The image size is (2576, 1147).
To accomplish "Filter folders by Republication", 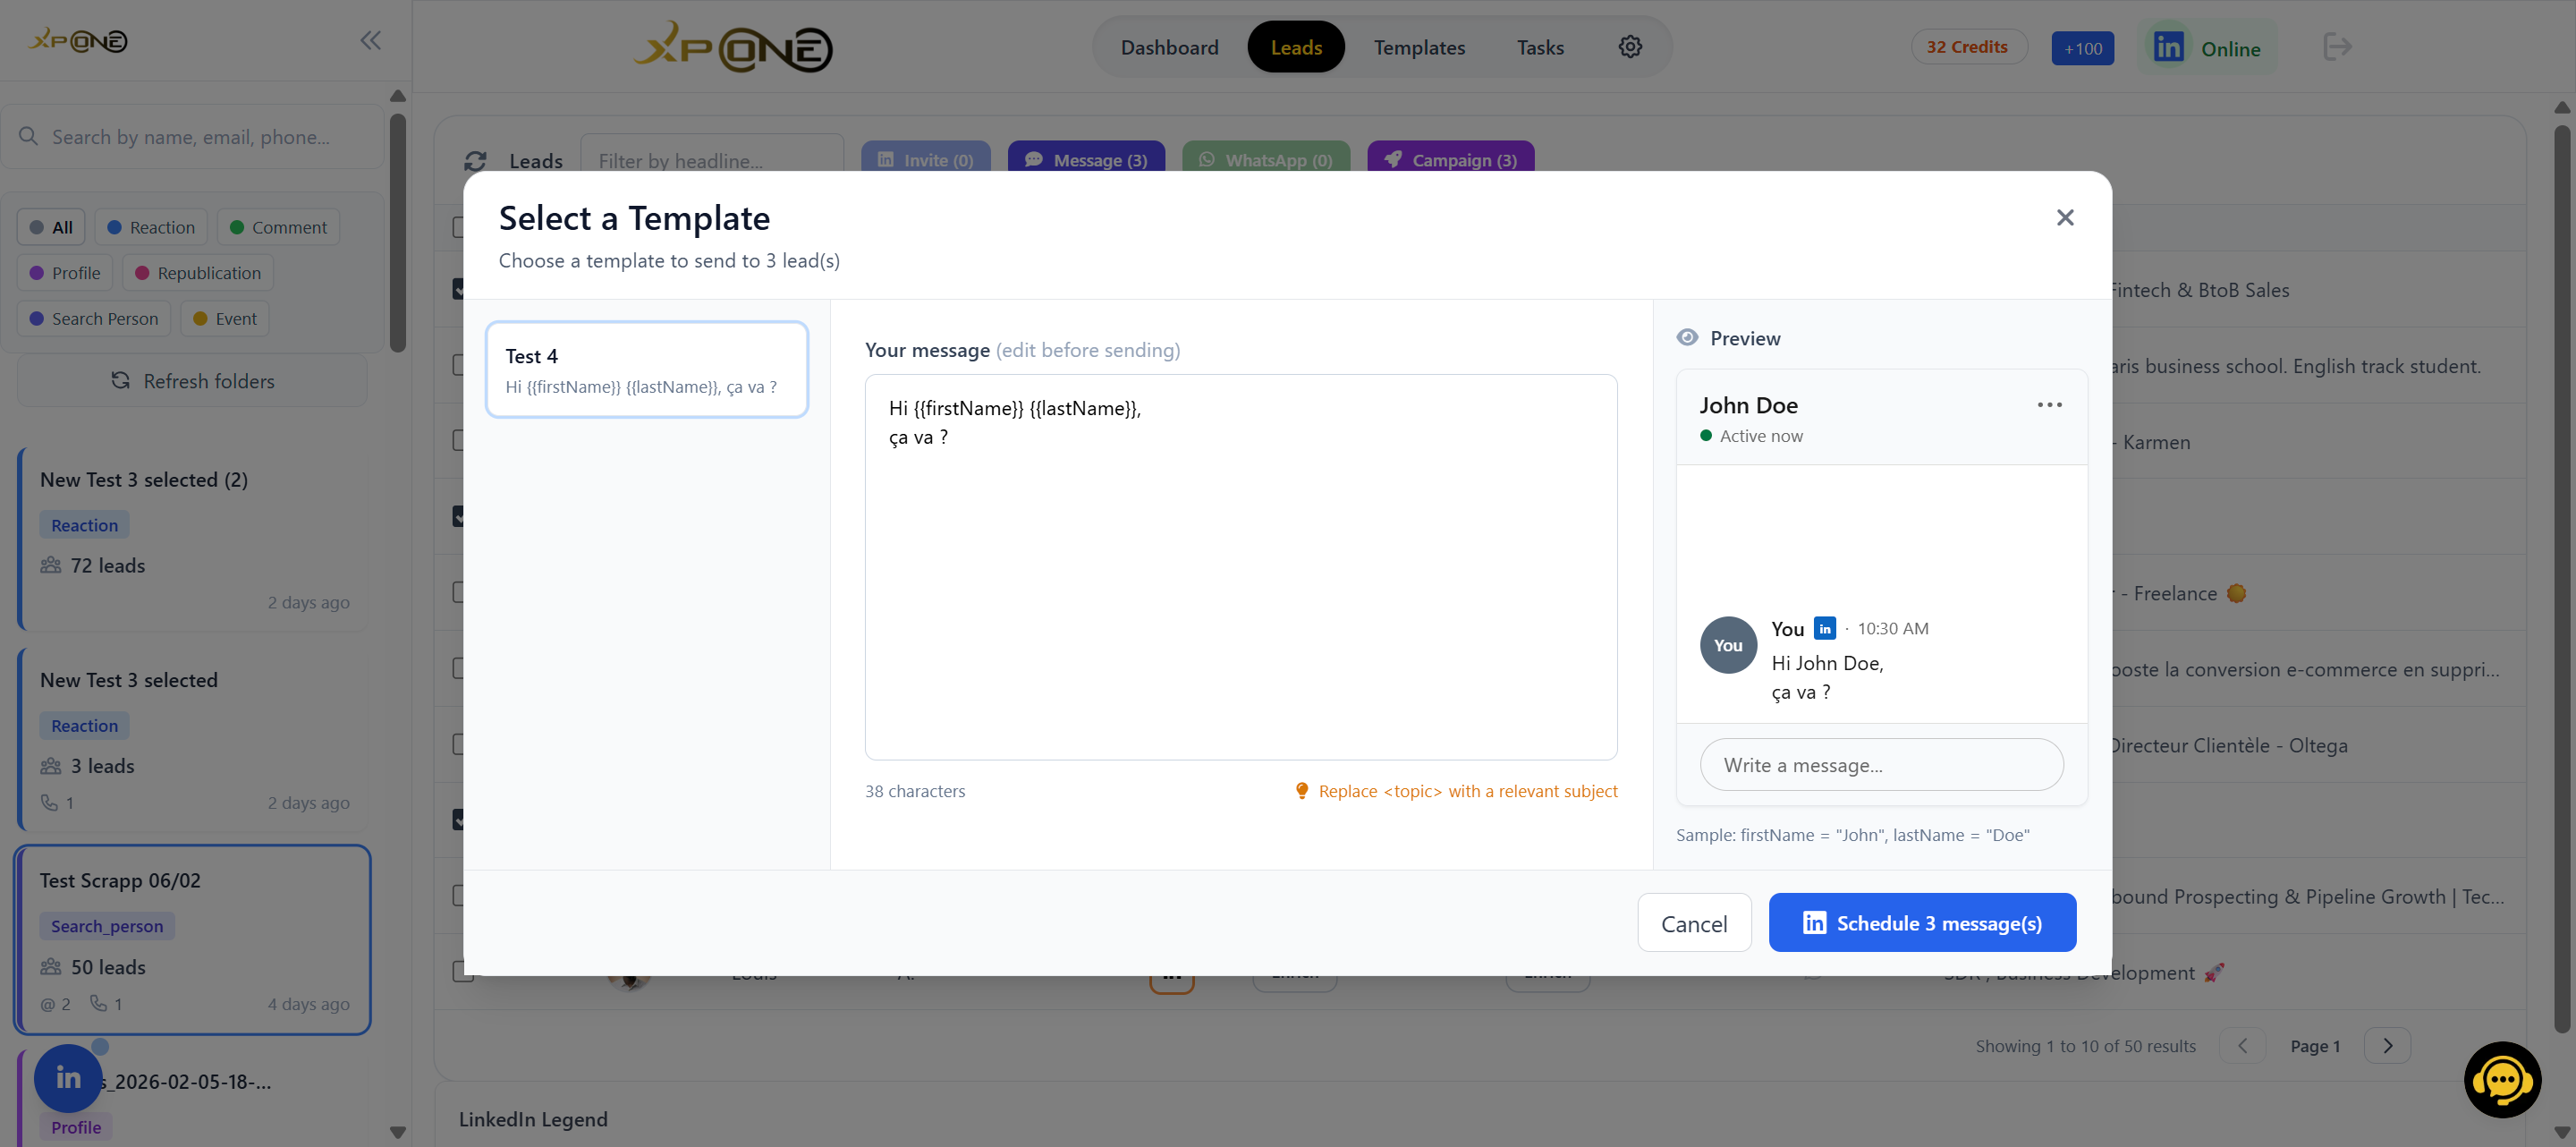I will pyautogui.click(x=198, y=273).
